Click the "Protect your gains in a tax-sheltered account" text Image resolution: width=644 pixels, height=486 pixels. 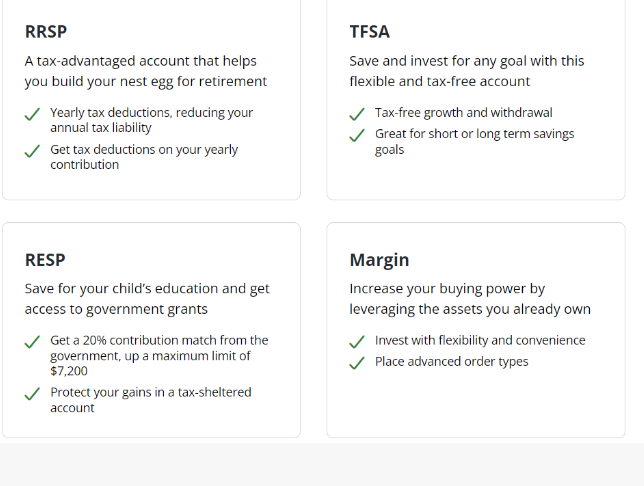click(x=150, y=400)
